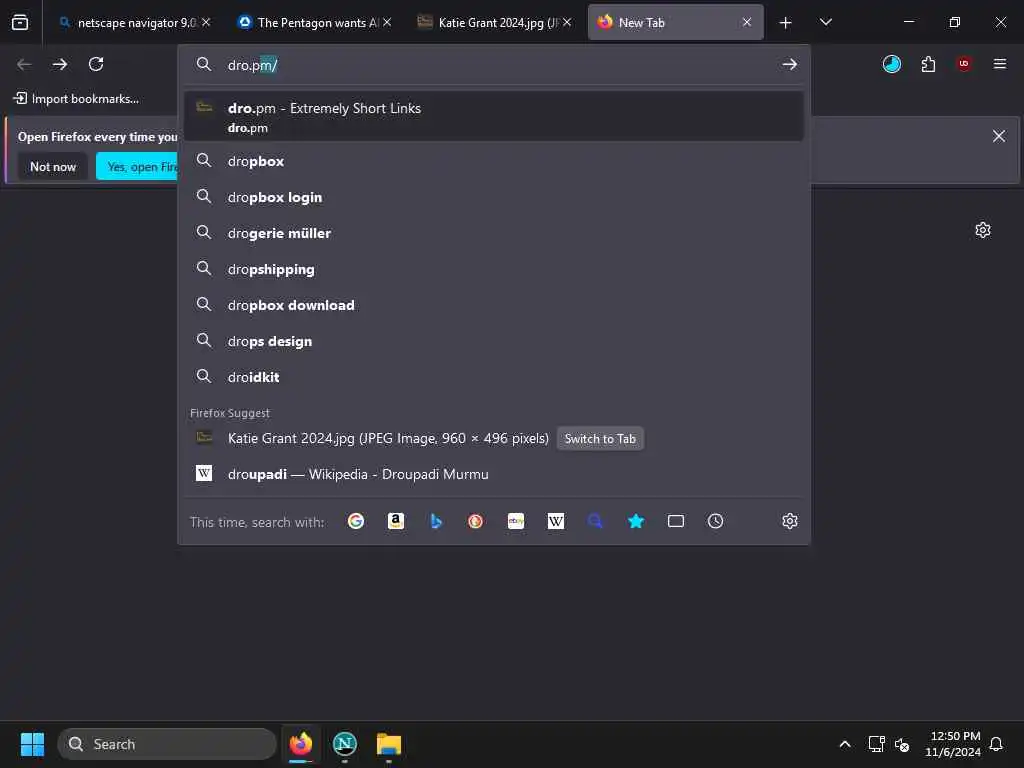Click Switch to Tab for Katie Grant image
The width and height of the screenshot is (1024, 768).
600,439
